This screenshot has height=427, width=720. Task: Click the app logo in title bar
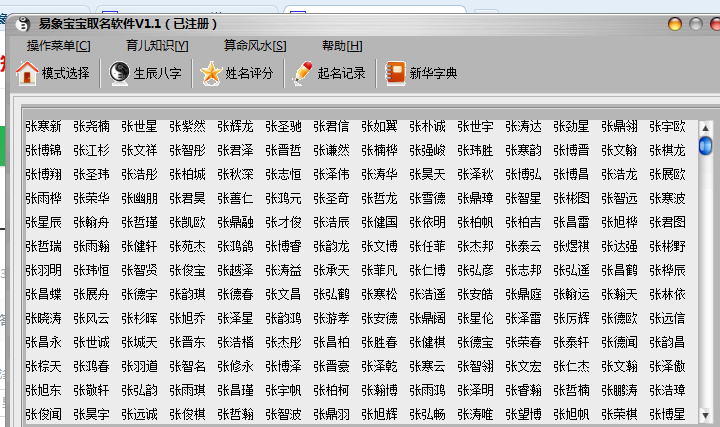(22, 24)
